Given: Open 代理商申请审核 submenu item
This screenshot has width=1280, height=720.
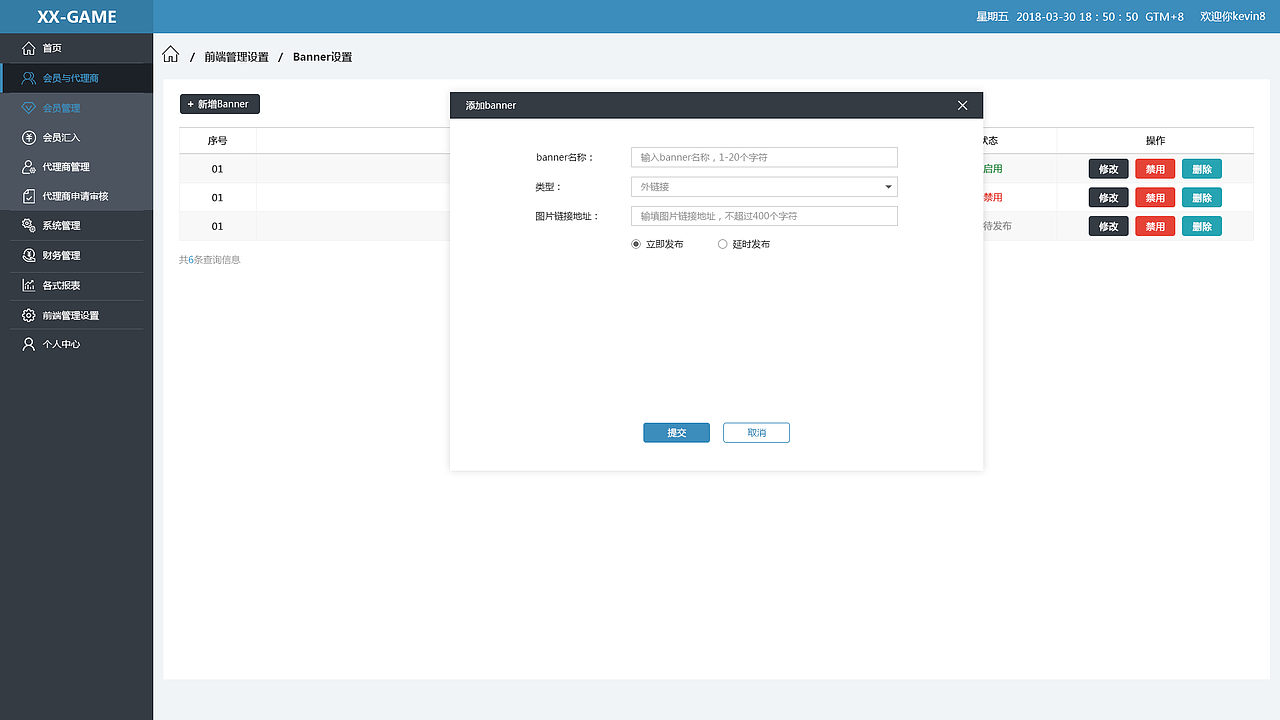Looking at the screenshot, I should (x=76, y=196).
